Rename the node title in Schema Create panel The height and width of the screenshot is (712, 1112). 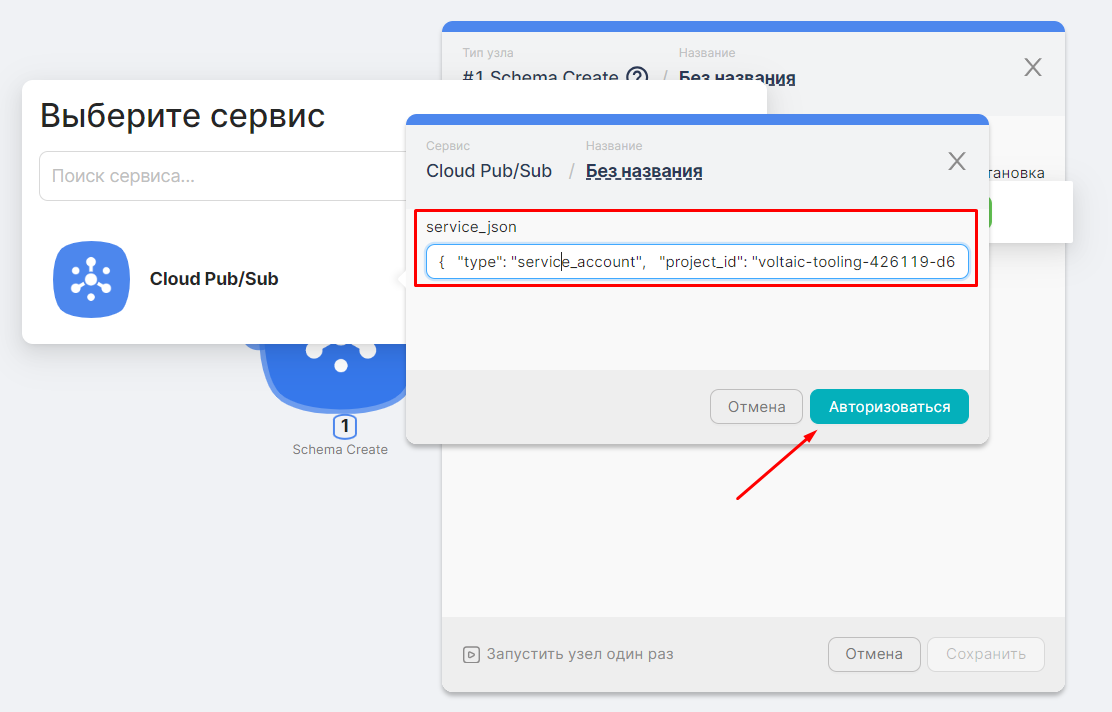click(737, 77)
